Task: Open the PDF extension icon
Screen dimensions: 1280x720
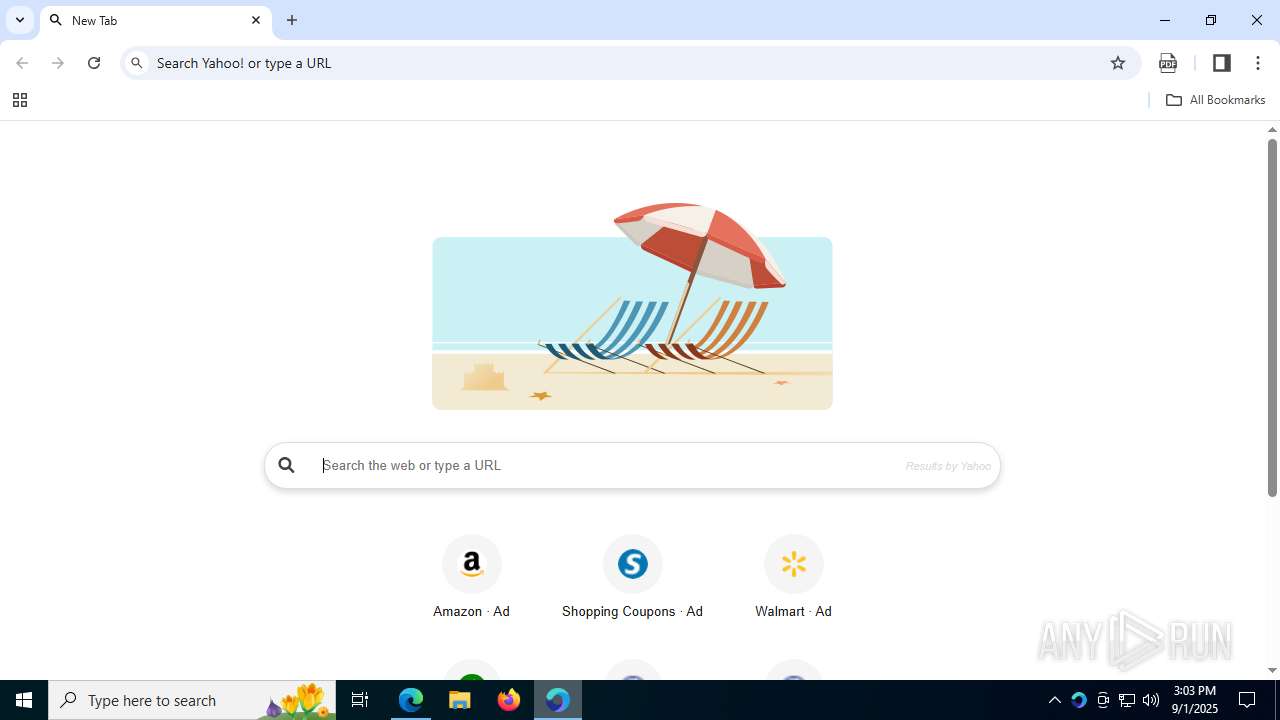Action: (1168, 63)
